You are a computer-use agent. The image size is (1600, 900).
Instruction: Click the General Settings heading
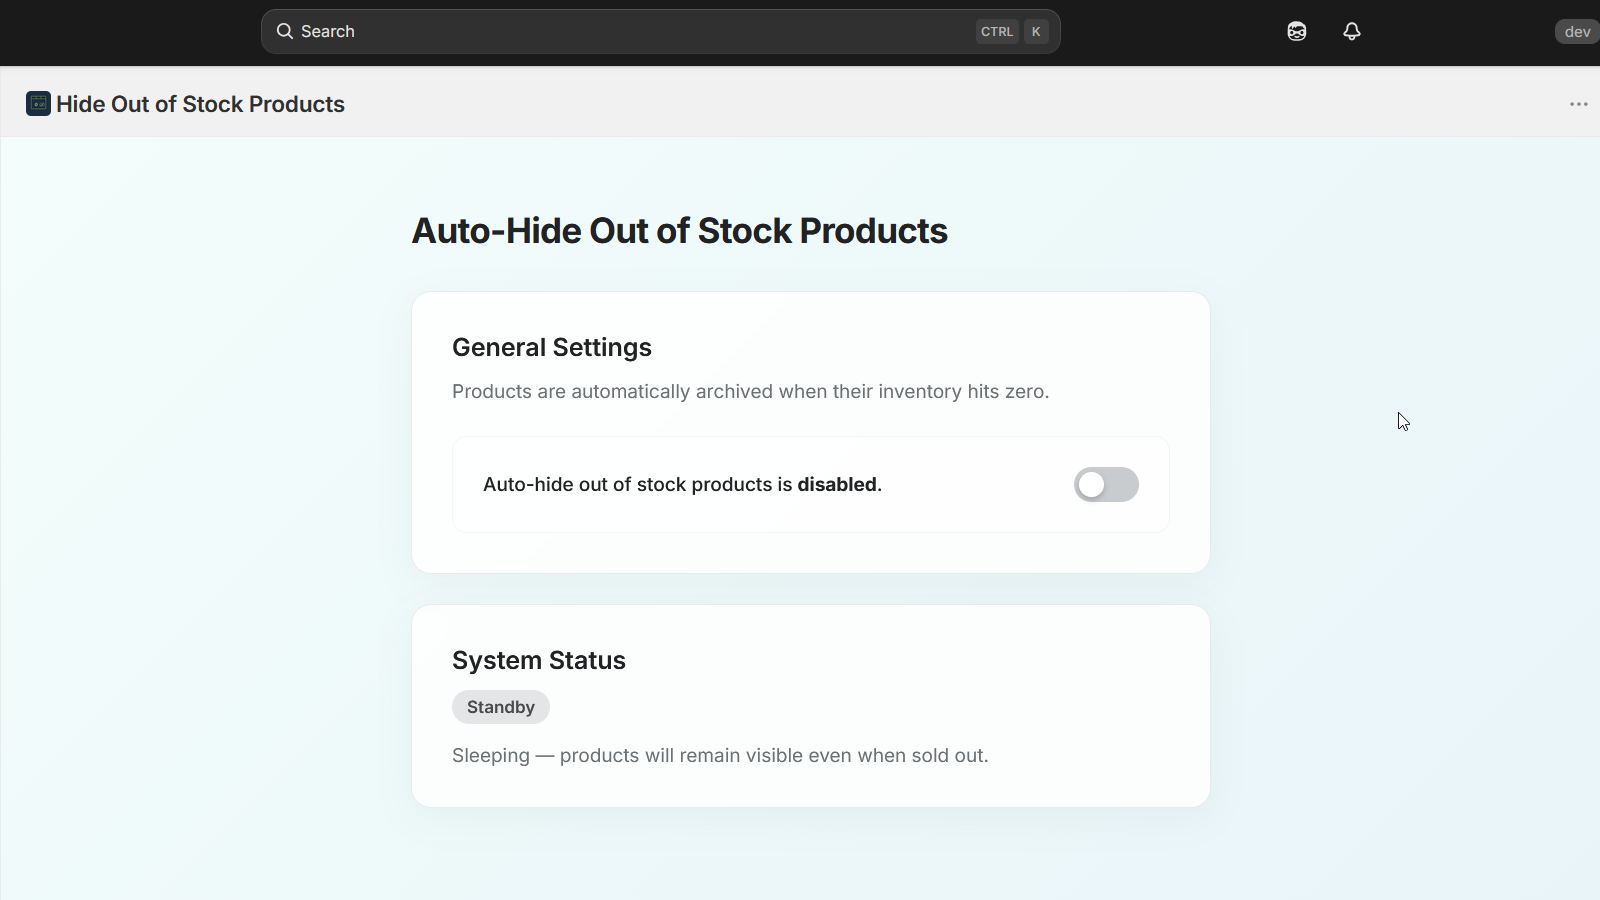tap(551, 347)
